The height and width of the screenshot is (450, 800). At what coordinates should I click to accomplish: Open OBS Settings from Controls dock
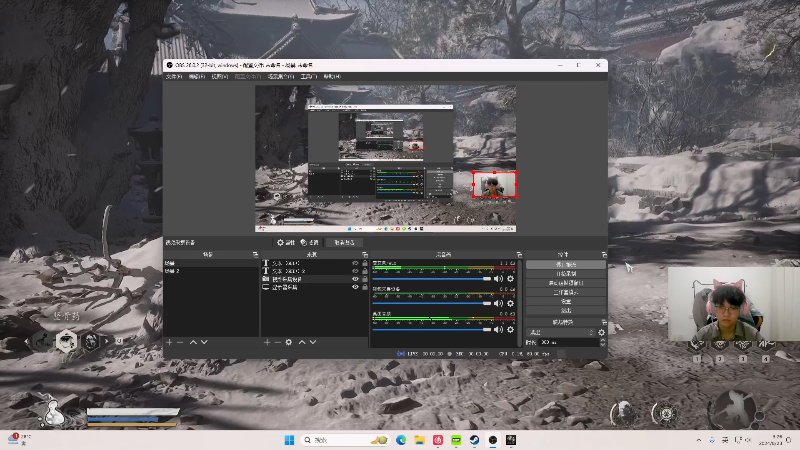pyautogui.click(x=566, y=301)
